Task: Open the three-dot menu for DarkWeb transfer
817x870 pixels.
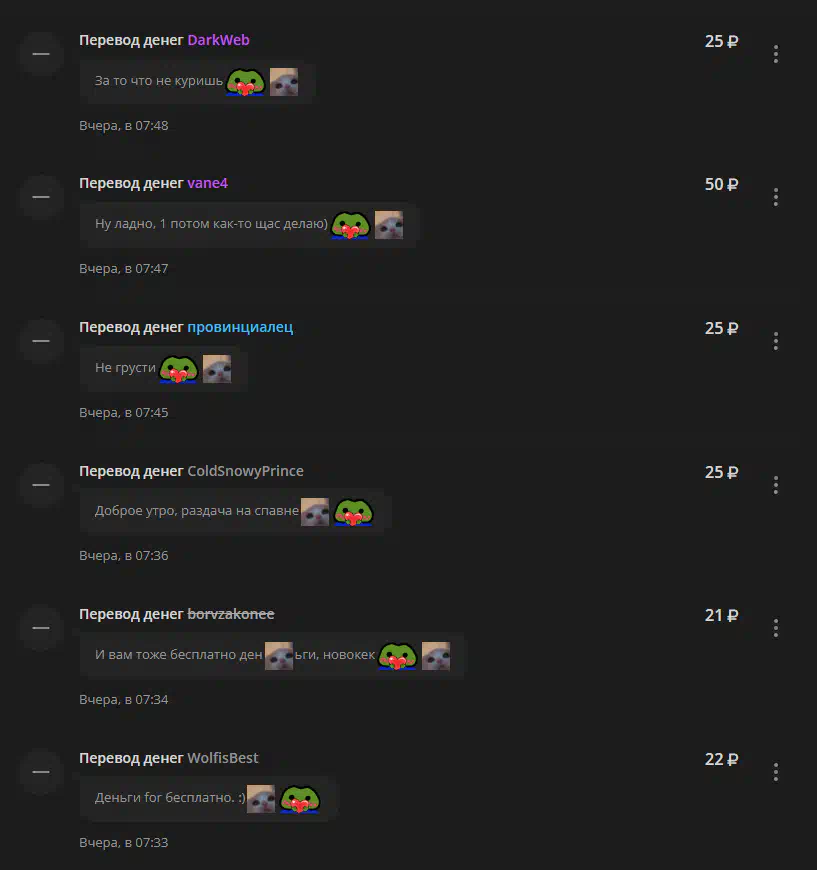Action: (x=775, y=54)
